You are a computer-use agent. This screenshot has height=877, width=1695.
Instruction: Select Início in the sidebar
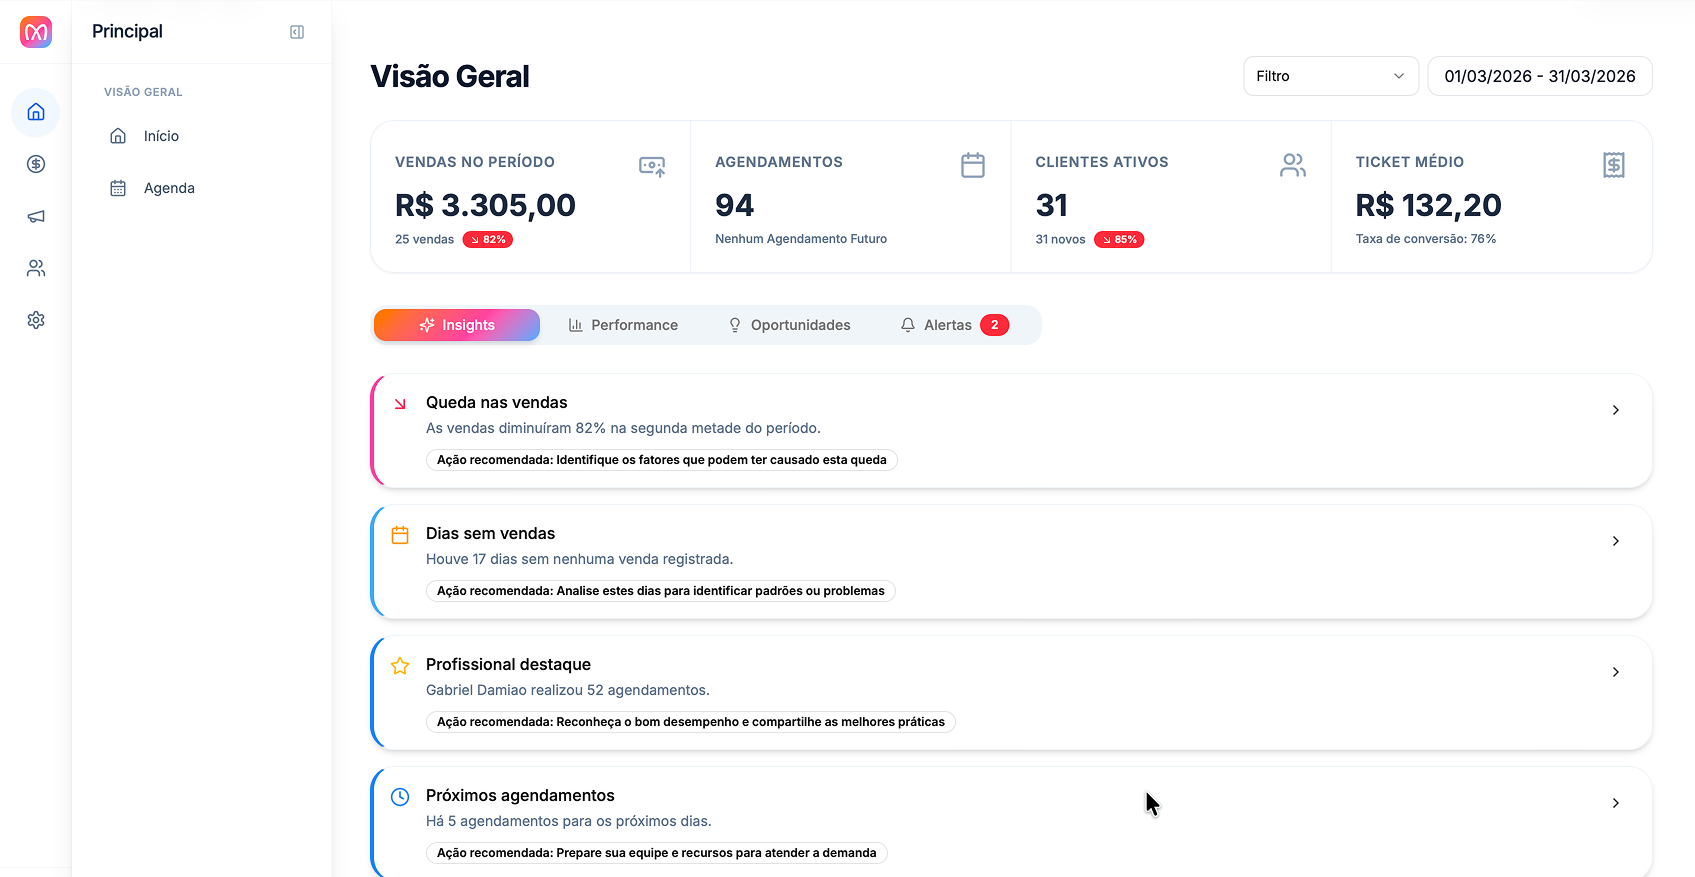click(x=161, y=136)
